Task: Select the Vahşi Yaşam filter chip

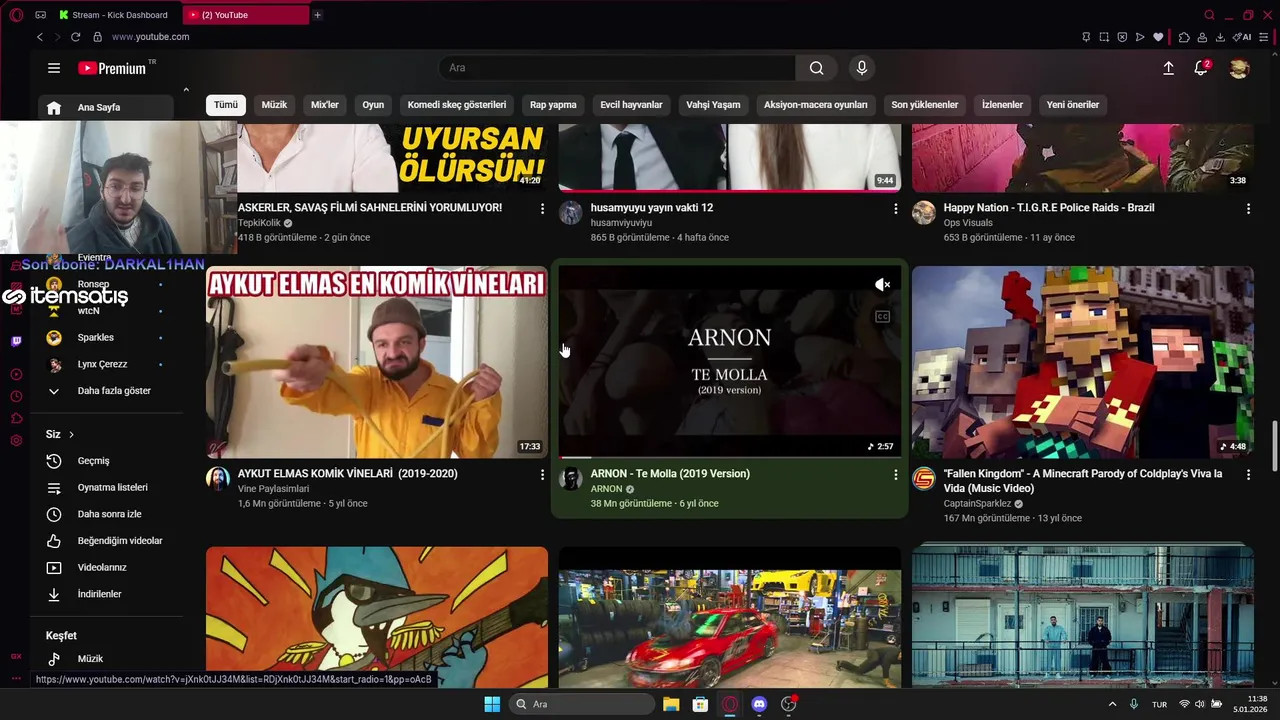Action: [x=713, y=105]
